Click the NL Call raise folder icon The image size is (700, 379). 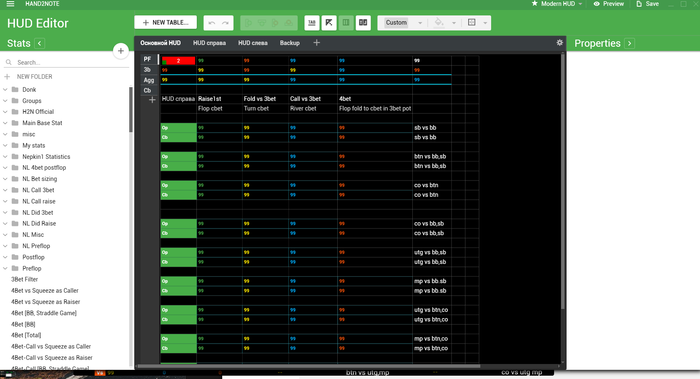point(15,201)
